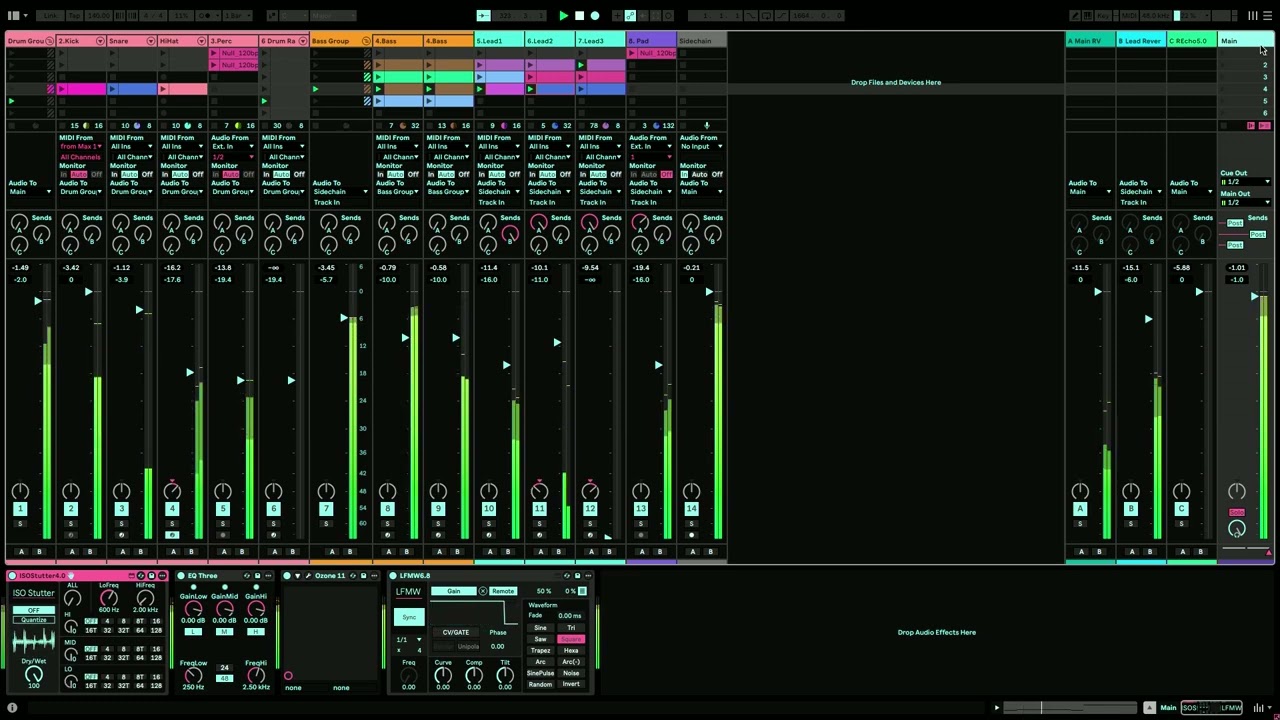1280x720 pixels.
Task: Click the X button beside Gain in LFMW
Action: (482, 591)
